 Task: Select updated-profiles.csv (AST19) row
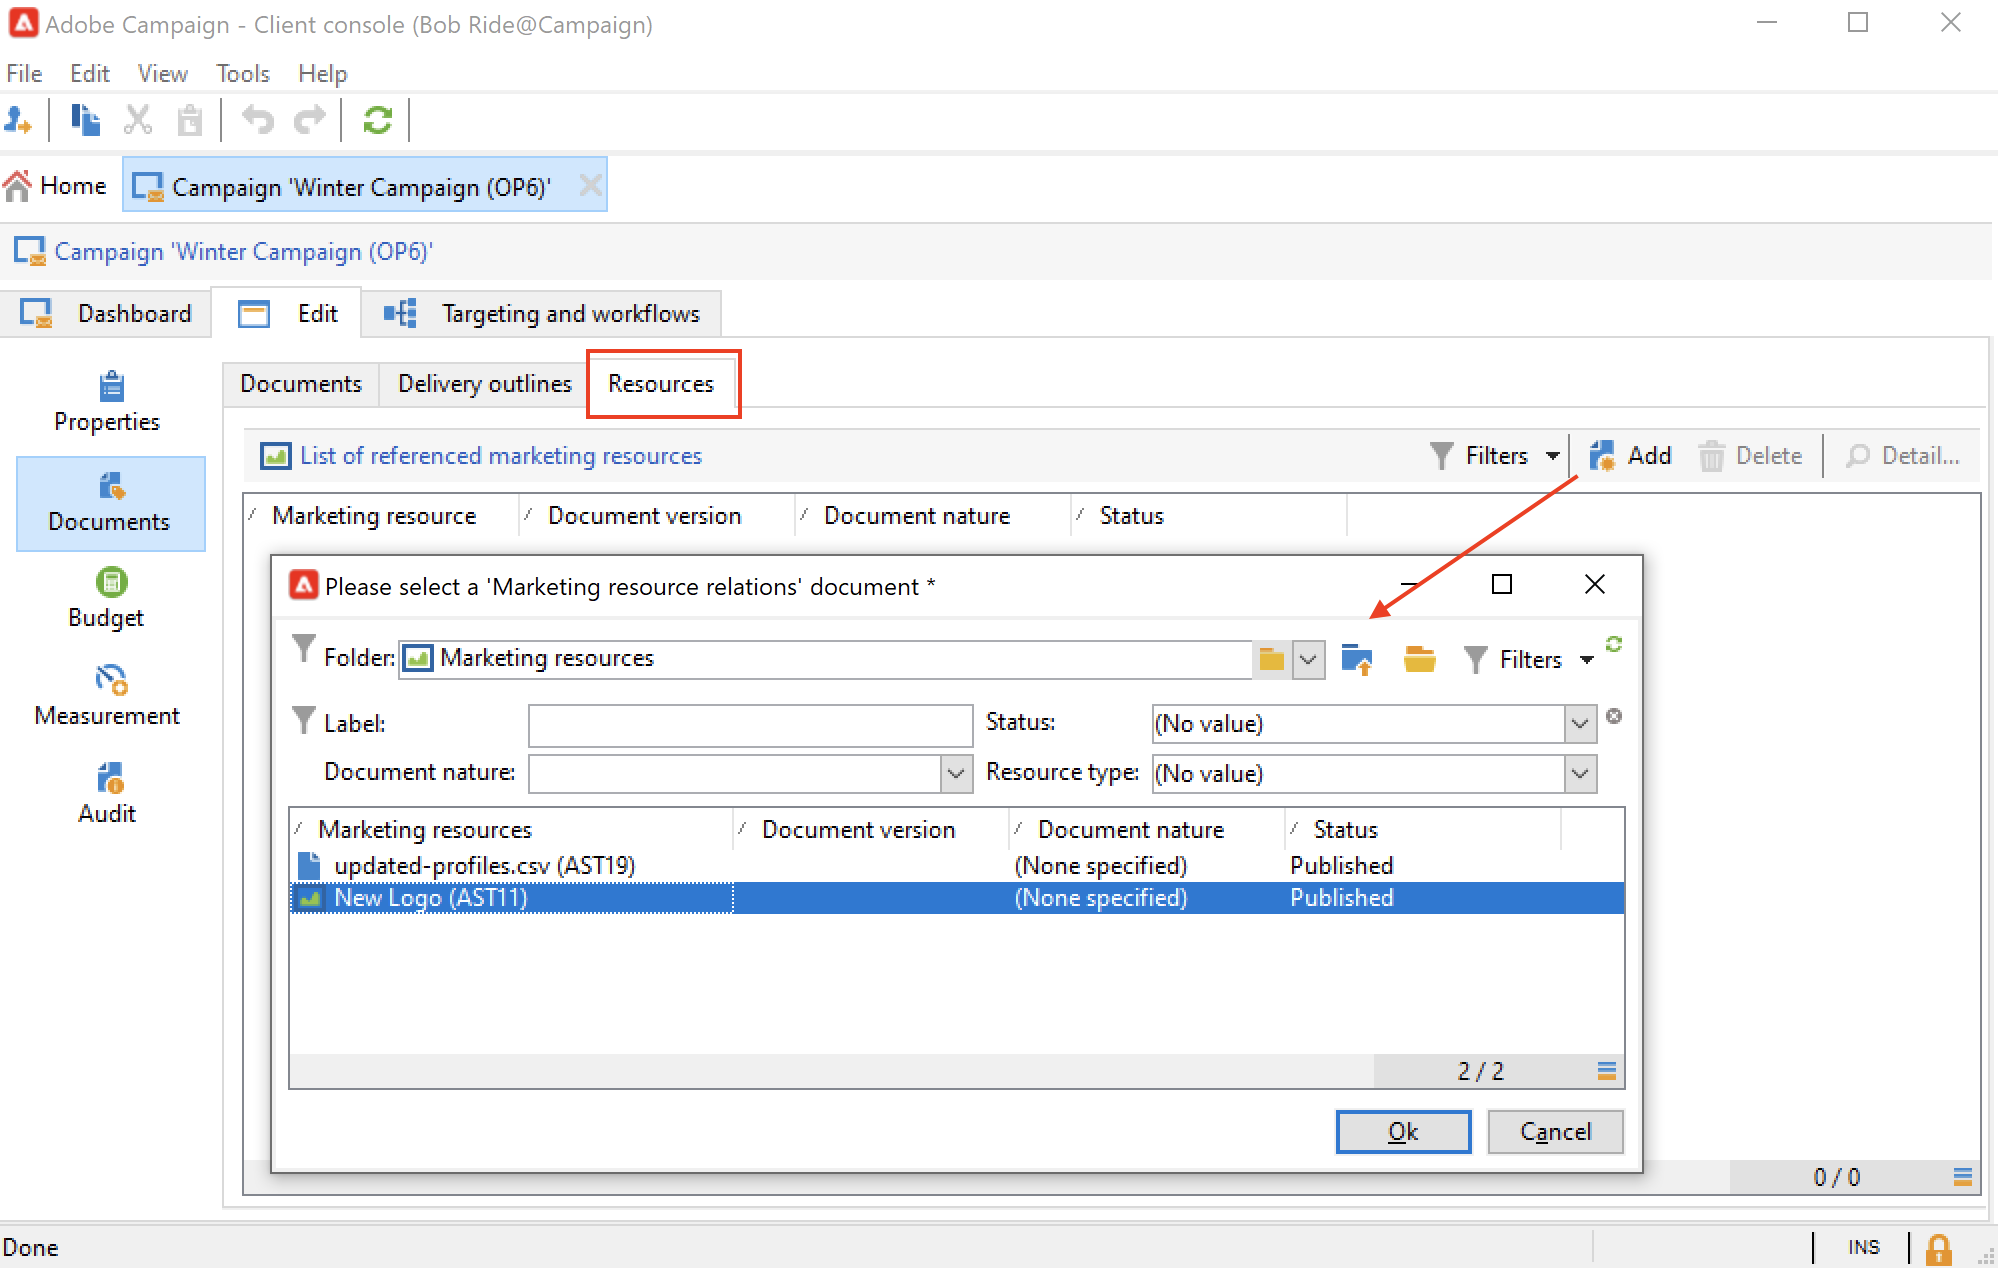pyautogui.click(x=484, y=866)
